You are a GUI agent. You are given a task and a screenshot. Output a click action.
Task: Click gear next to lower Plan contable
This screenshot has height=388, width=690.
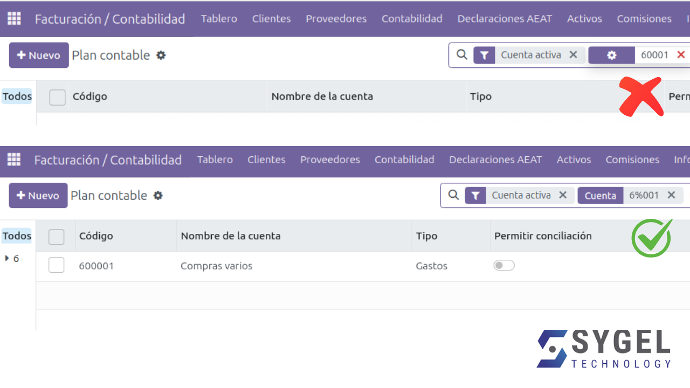[x=158, y=196]
